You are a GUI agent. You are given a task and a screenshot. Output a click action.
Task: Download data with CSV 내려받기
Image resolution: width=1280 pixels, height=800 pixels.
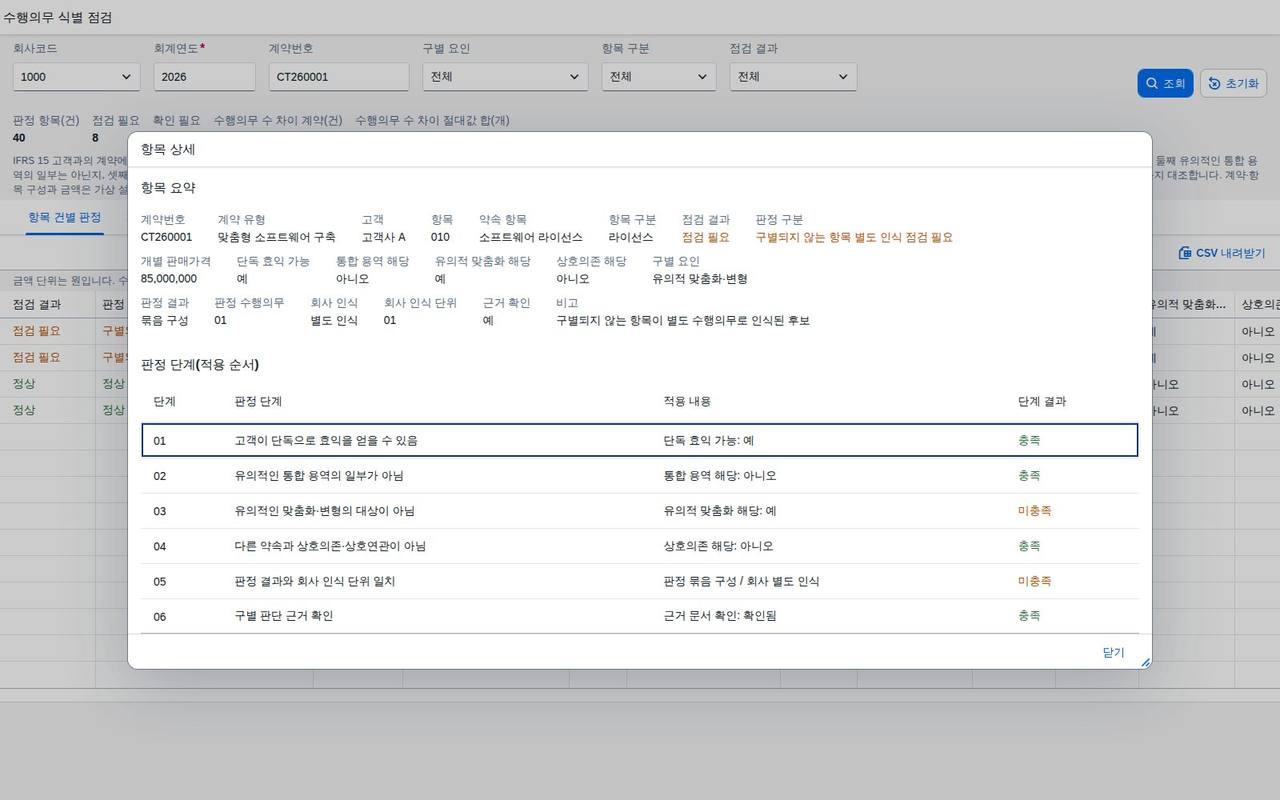[1222, 253]
